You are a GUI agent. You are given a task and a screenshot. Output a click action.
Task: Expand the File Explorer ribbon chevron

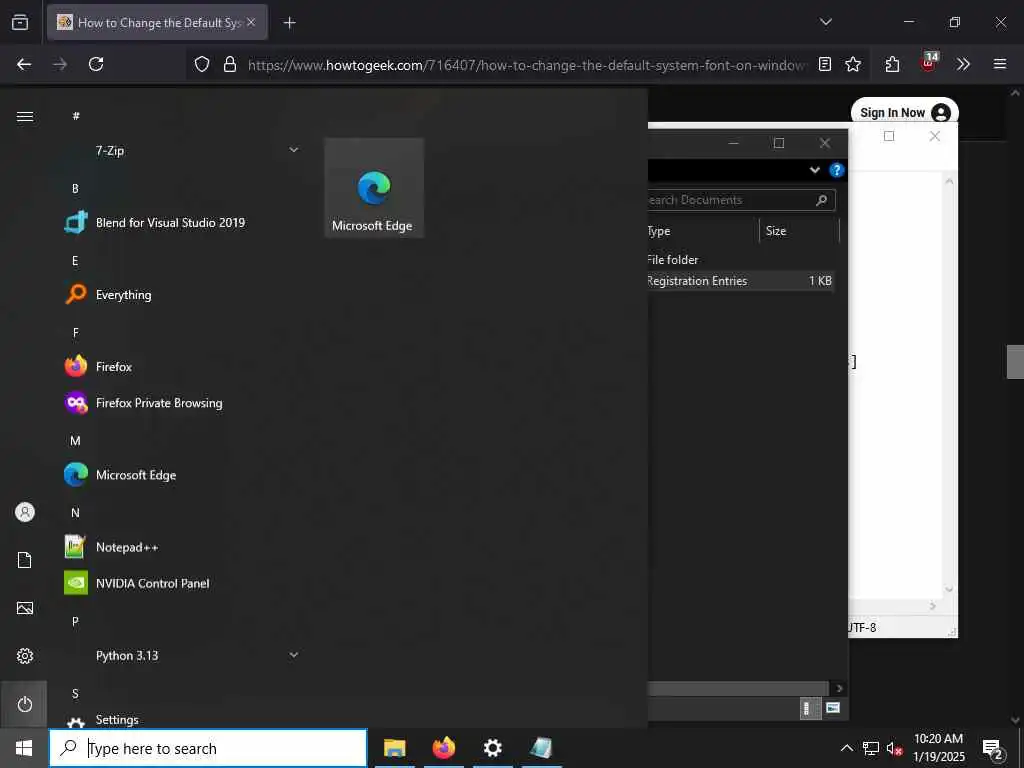[814, 170]
